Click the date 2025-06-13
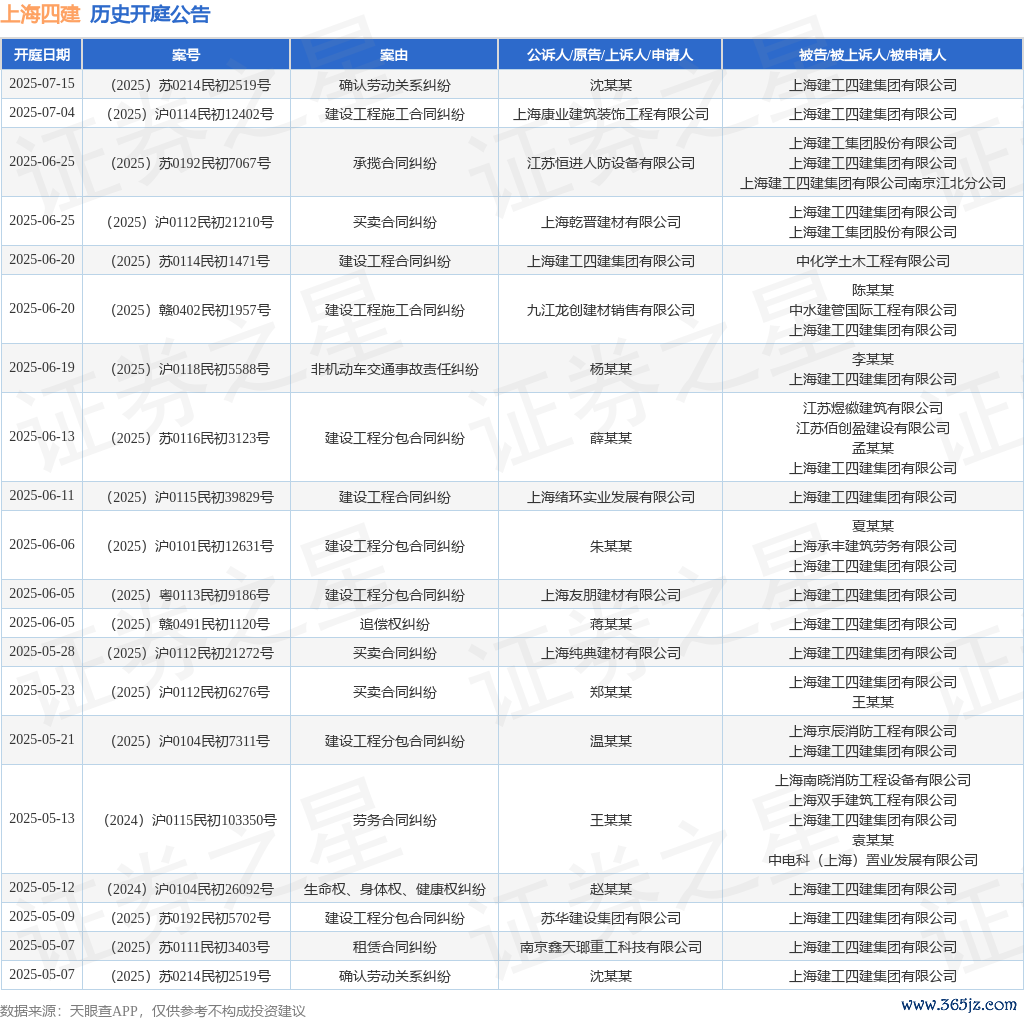The width and height of the screenshot is (1024, 1020). pyautogui.click(x=42, y=436)
